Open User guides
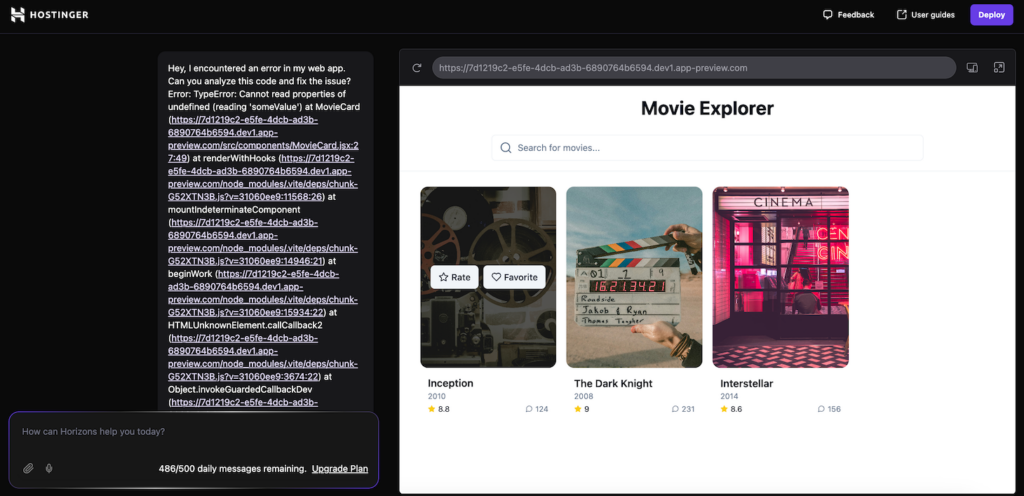This screenshot has height=496, width=1024. click(x=925, y=15)
